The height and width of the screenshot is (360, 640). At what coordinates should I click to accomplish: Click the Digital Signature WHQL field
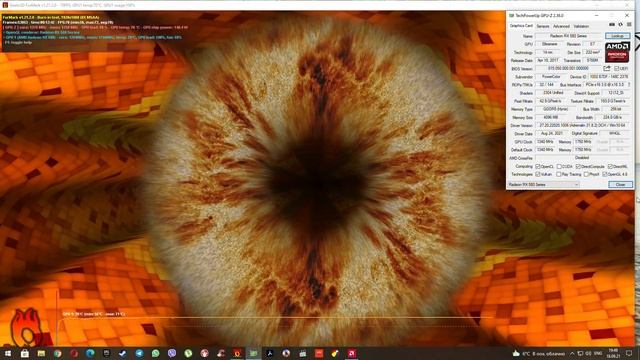click(614, 133)
